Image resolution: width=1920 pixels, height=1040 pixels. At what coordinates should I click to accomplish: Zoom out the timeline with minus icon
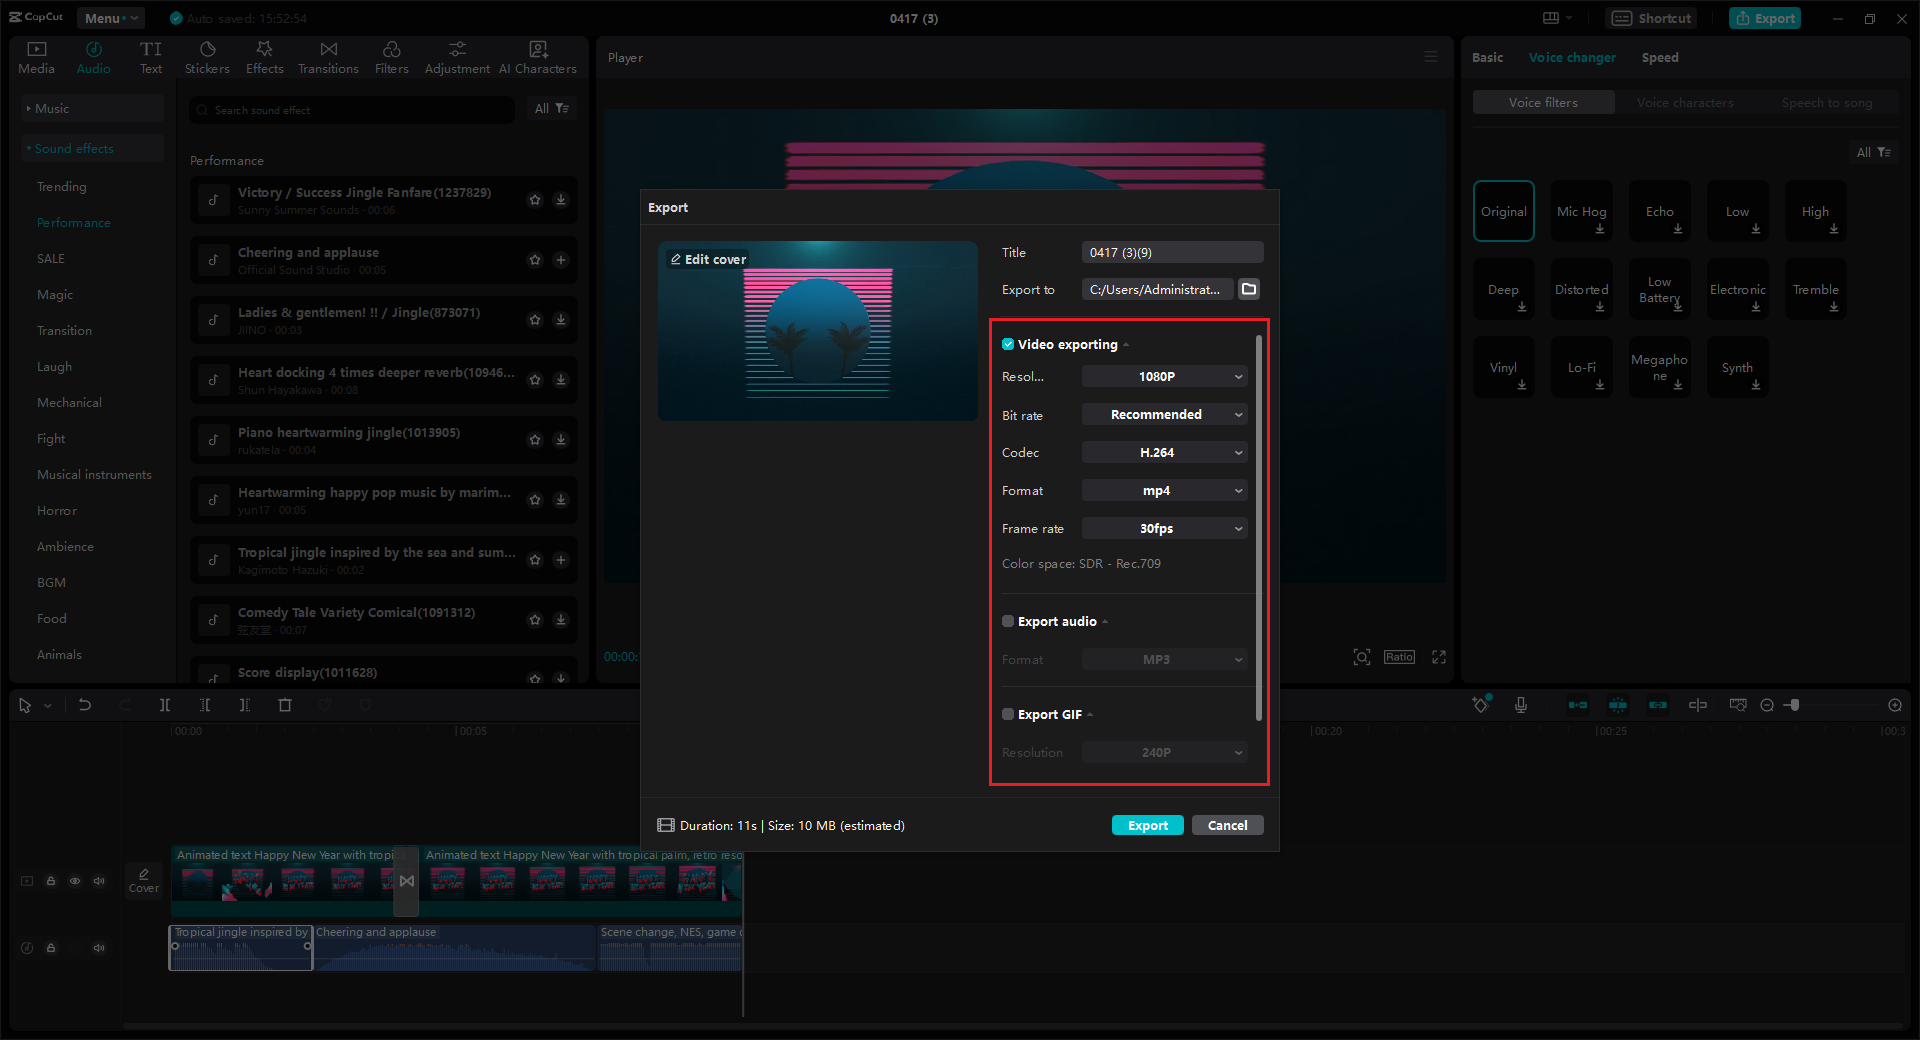tap(1767, 705)
